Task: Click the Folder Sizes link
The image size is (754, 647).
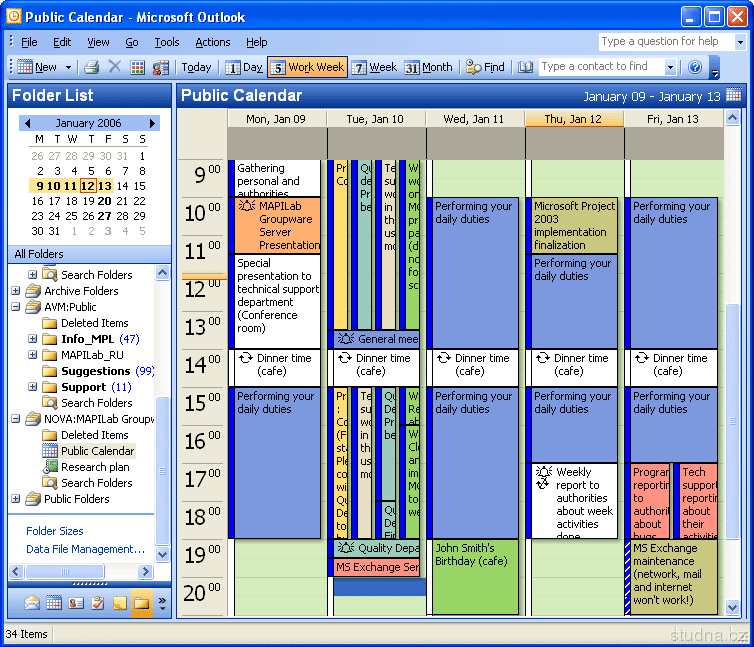Action: click(55, 531)
